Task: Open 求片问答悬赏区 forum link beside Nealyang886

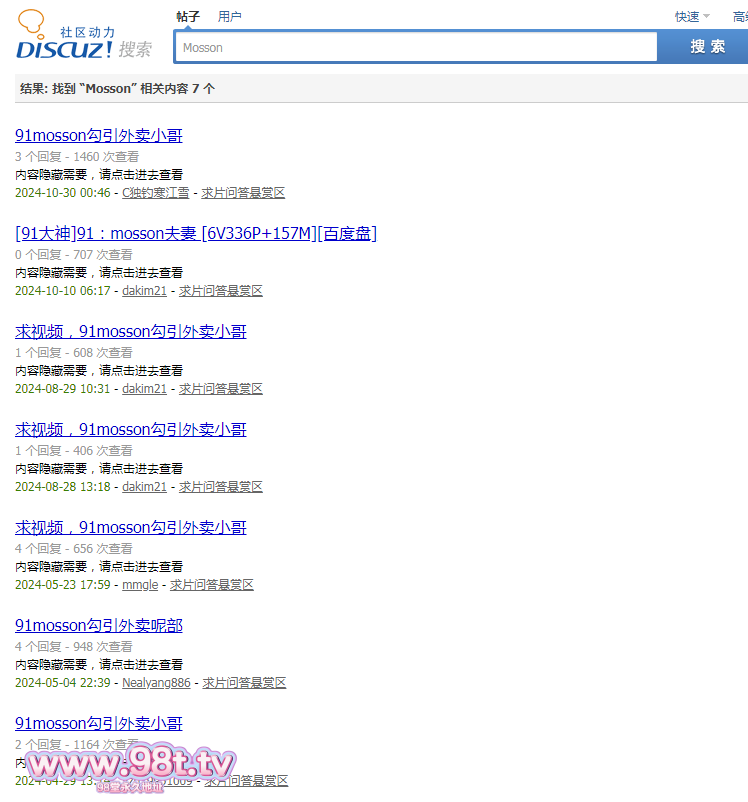Action: pos(244,683)
